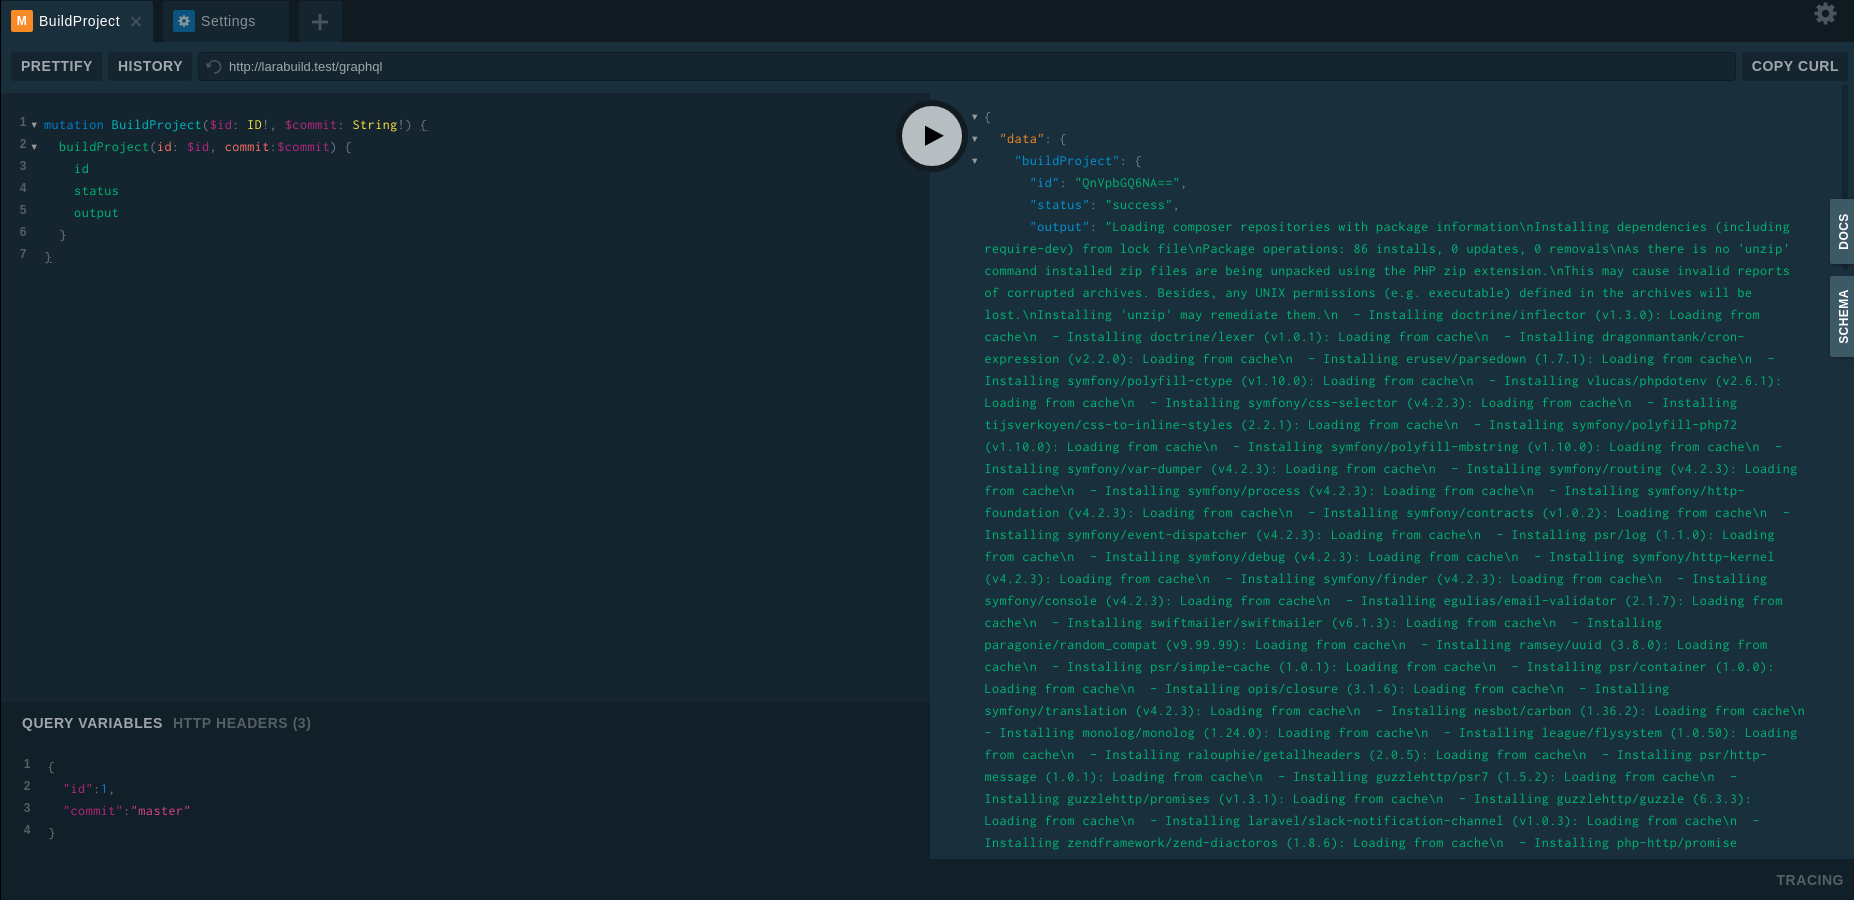Collapse the "buildProject" response node
The height and width of the screenshot is (900, 1854).
[x=975, y=161]
